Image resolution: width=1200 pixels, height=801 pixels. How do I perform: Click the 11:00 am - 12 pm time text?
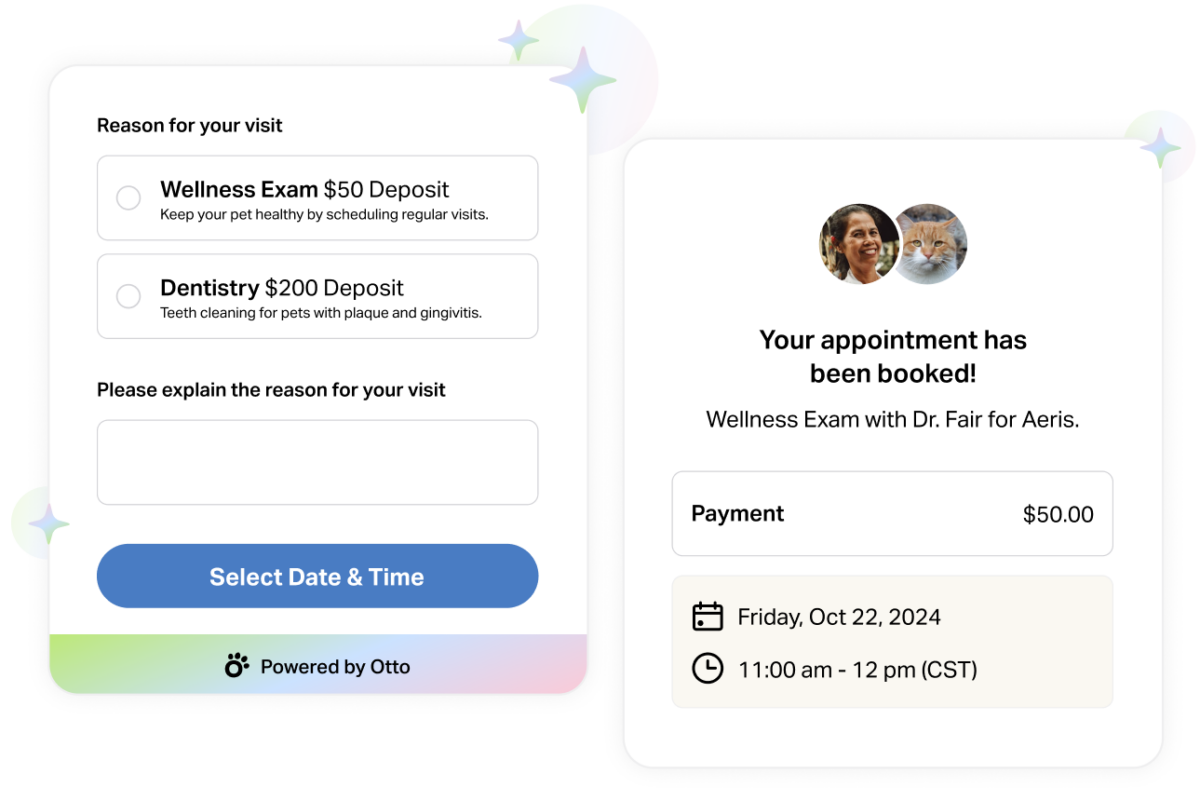coord(857,669)
